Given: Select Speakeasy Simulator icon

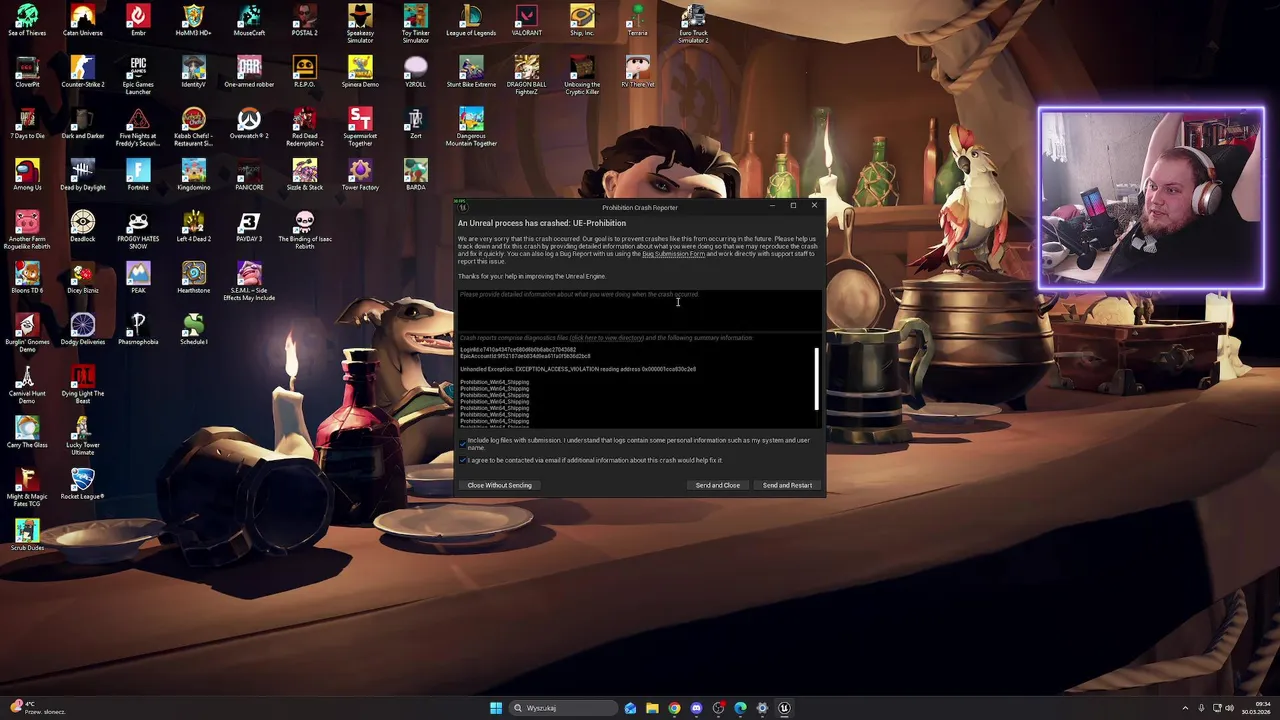Looking at the screenshot, I should pyautogui.click(x=360, y=24).
